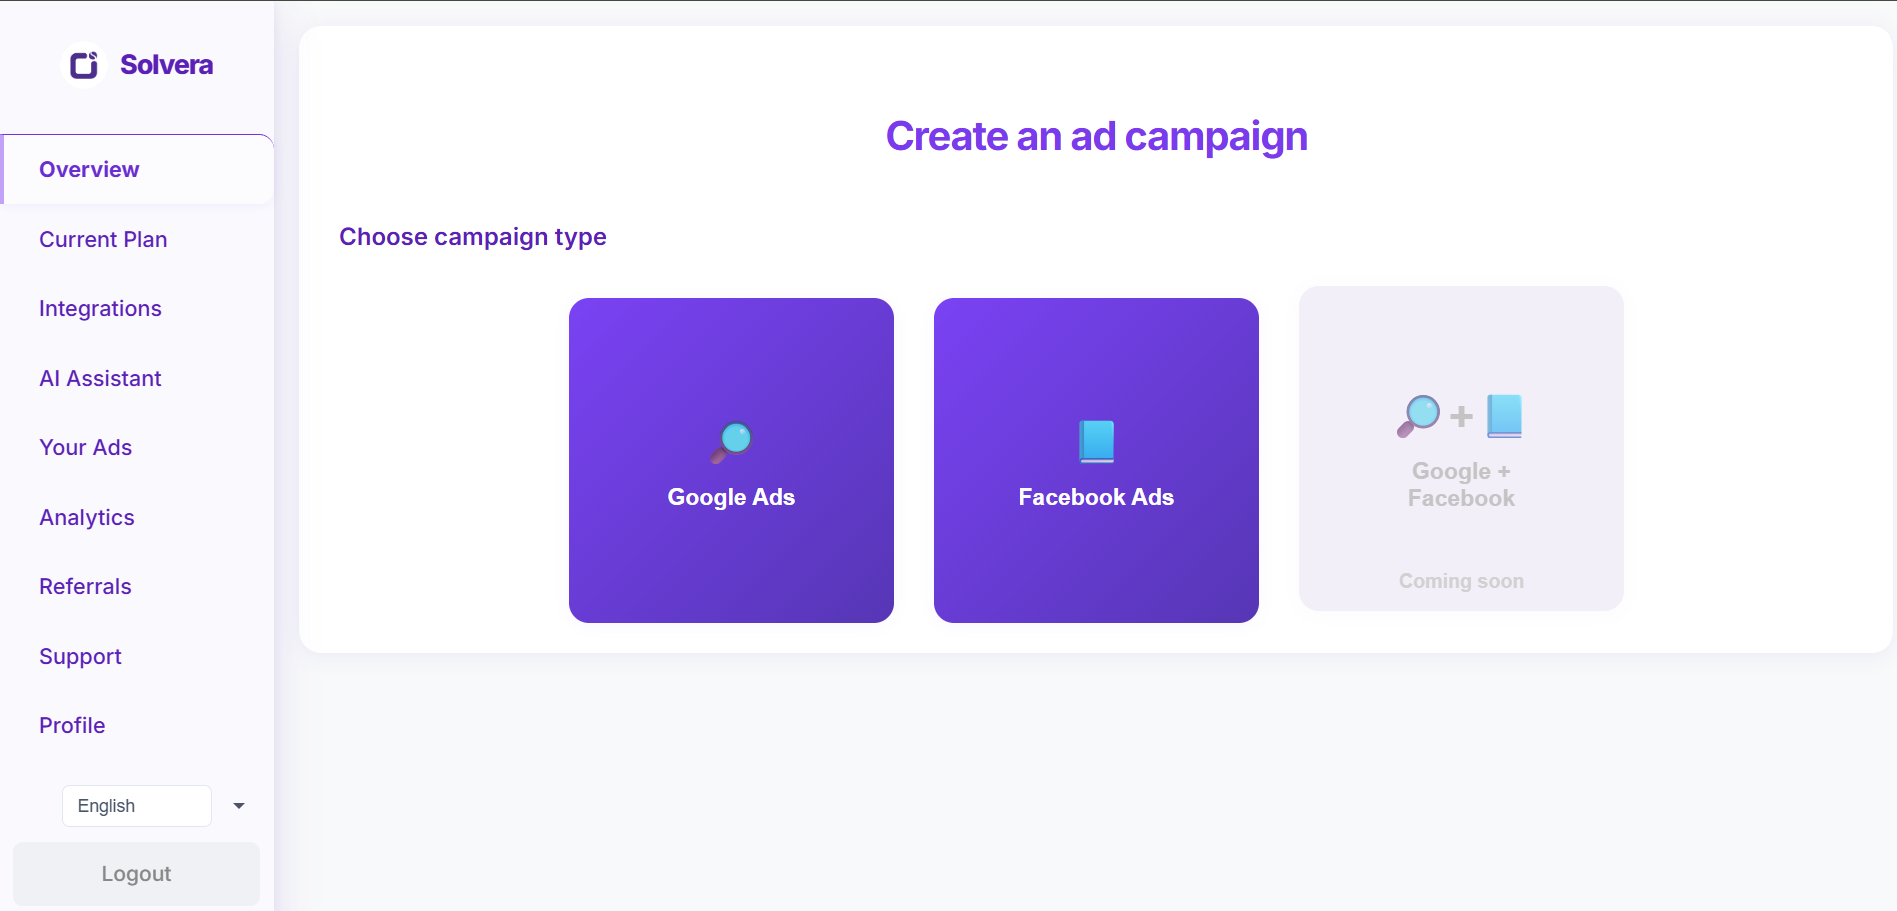Screen dimensions: 1897x911
Task: Select the magnifying glass icon on Google Ads card
Action: pos(731,441)
